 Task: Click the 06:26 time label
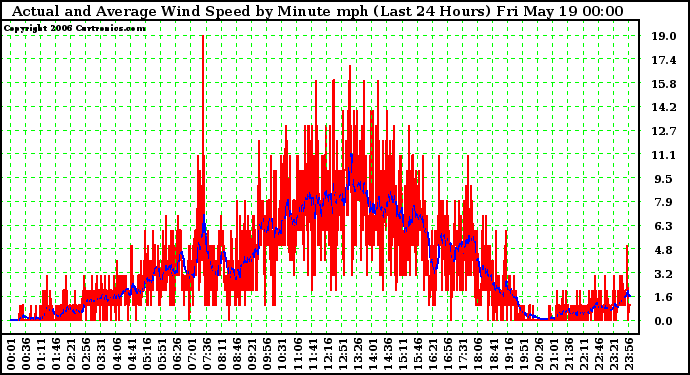coord(177,354)
